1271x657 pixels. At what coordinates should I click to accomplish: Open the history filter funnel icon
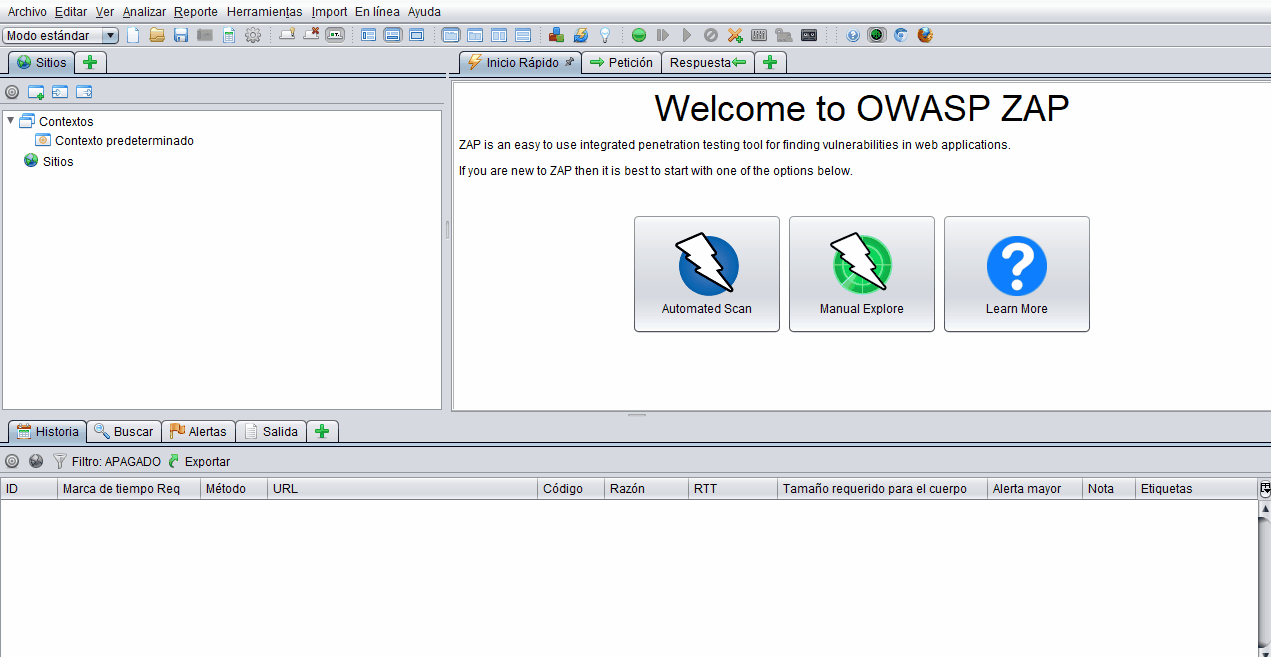click(59, 461)
